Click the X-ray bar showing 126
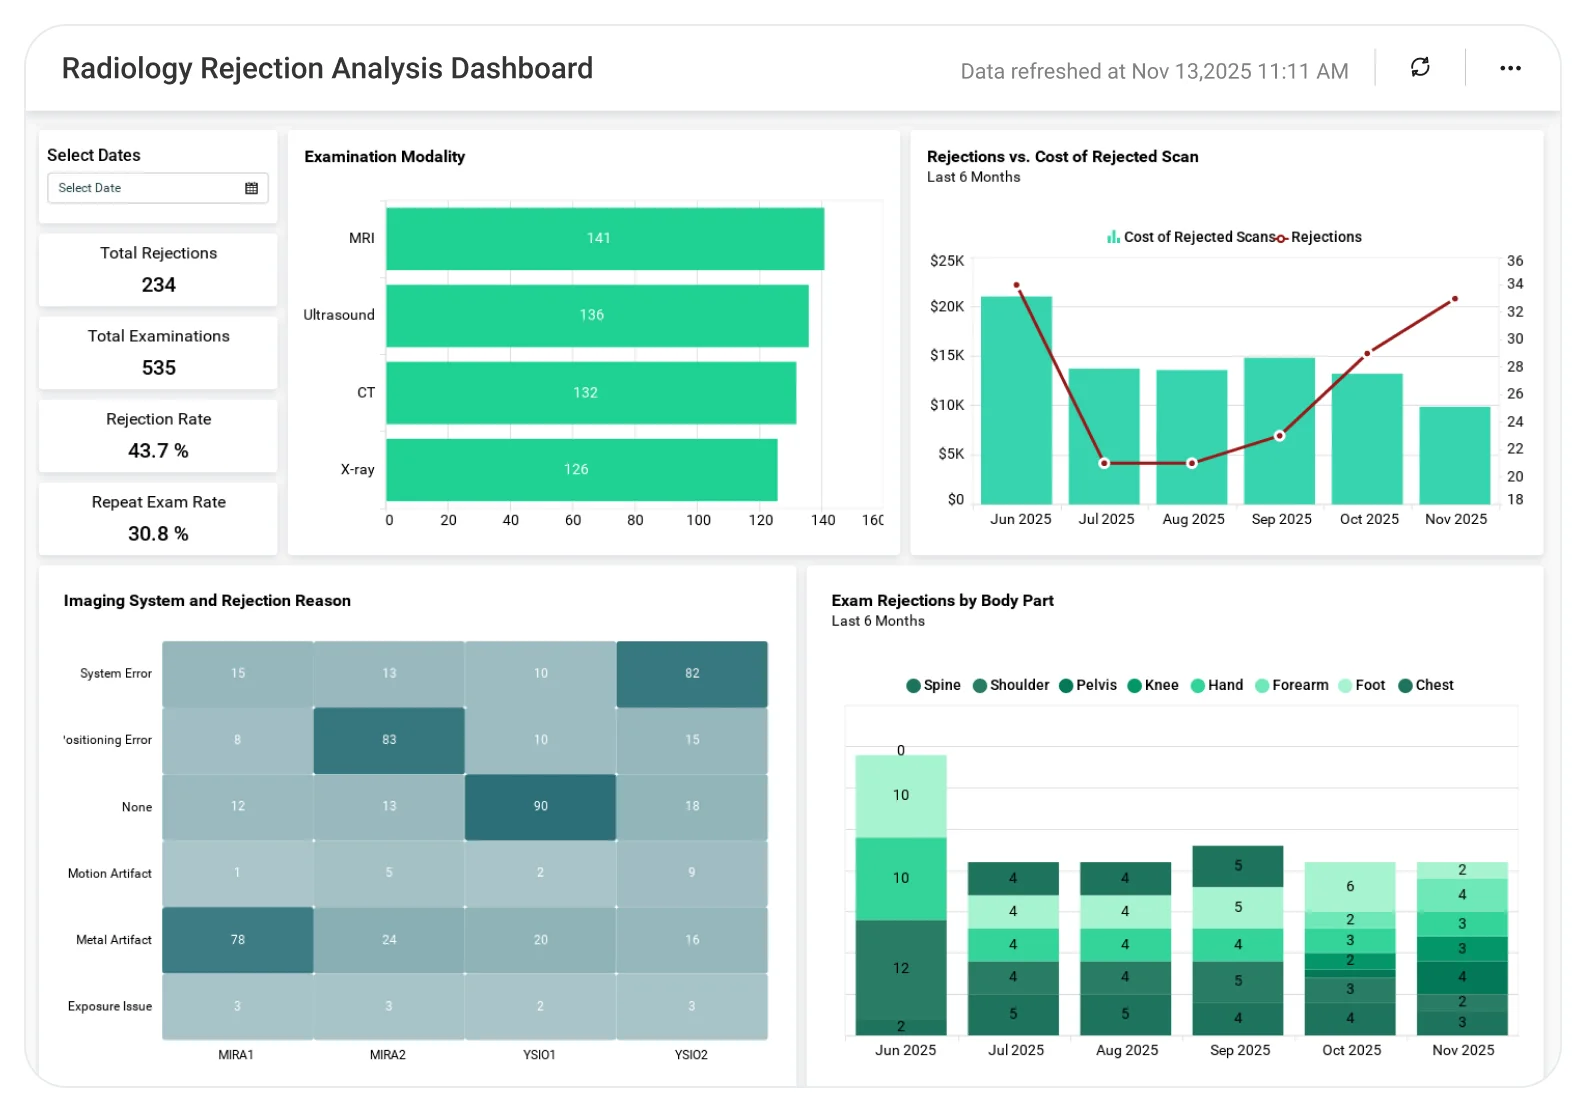Image resolution: width=1586 pixels, height=1112 pixels. click(582, 469)
